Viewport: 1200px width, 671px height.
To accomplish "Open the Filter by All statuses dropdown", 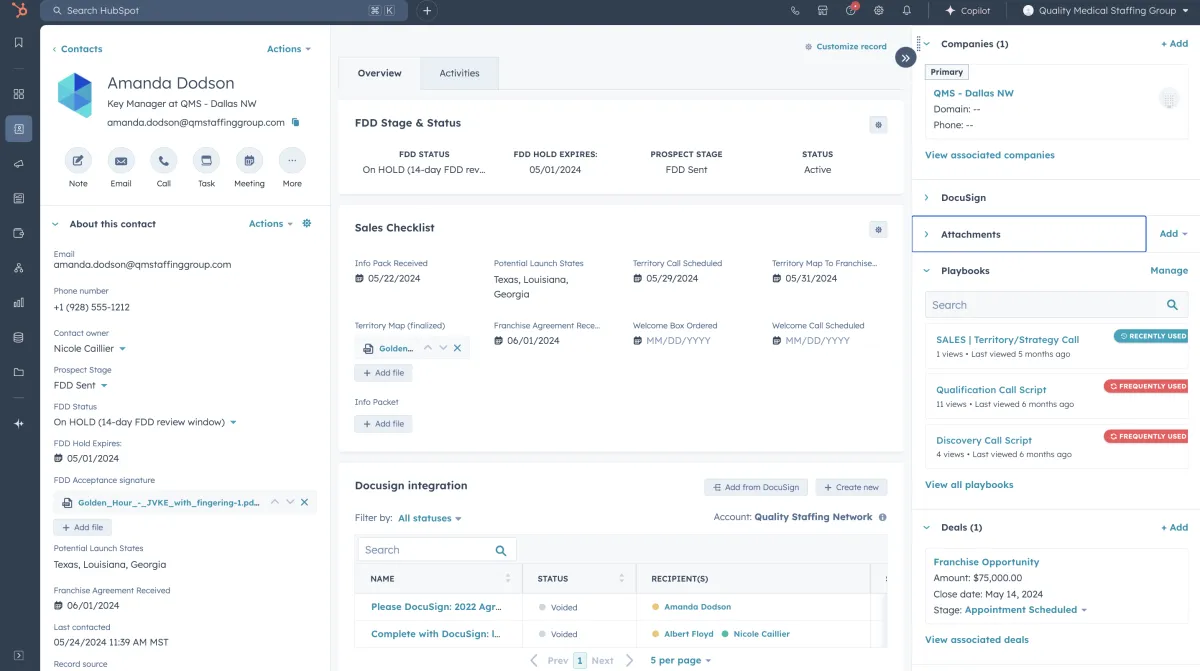I will [430, 518].
